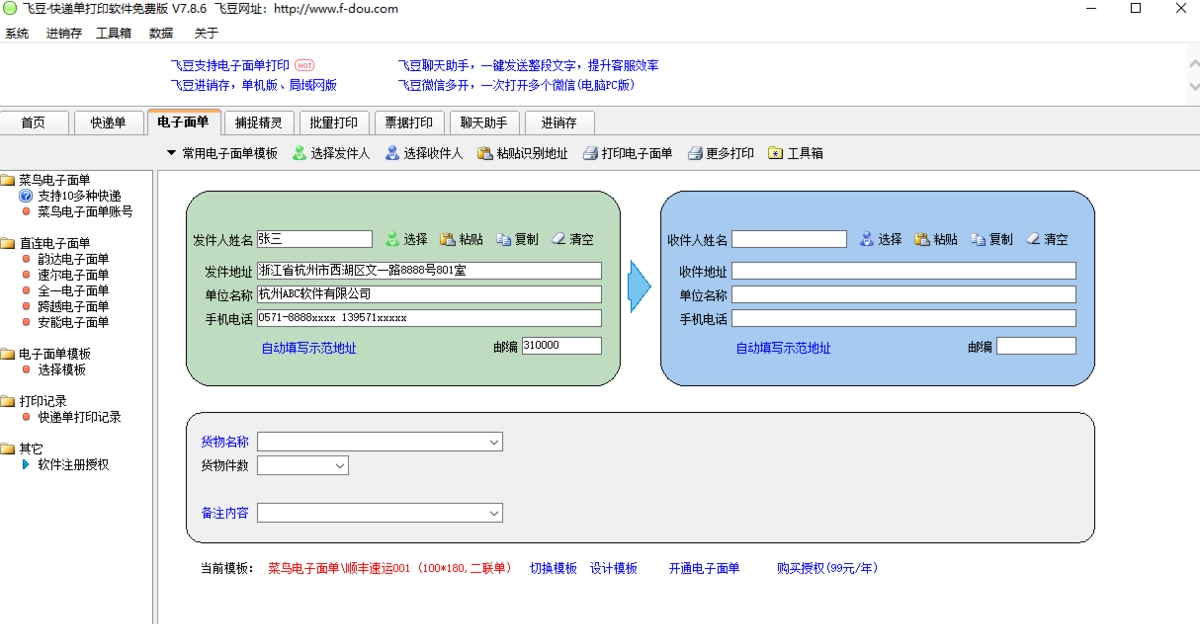Open the 货物件数 dropdown
This screenshot has height=624, width=1200.
click(340, 465)
